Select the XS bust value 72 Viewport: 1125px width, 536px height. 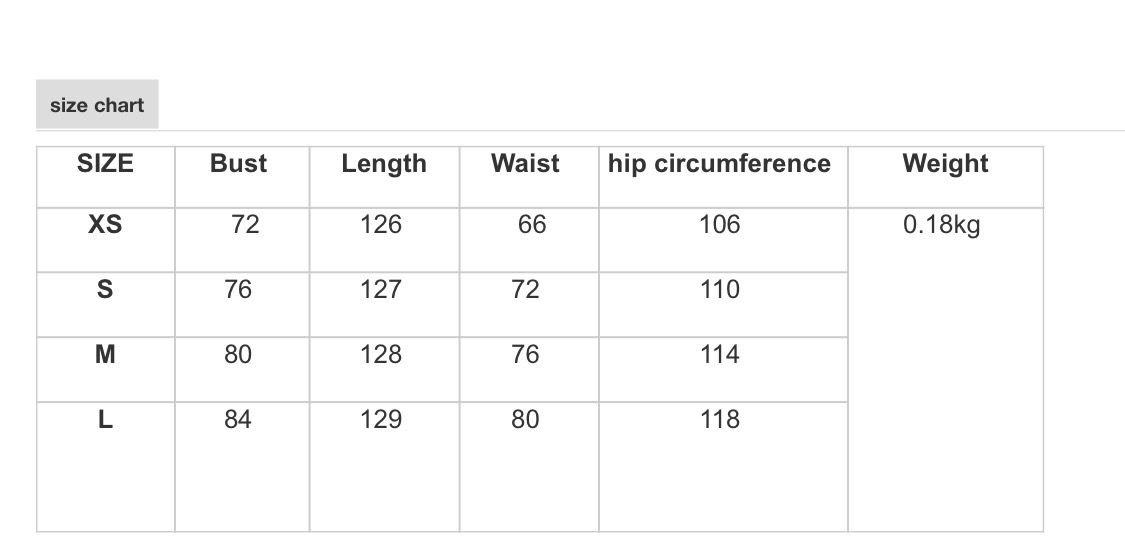245,225
